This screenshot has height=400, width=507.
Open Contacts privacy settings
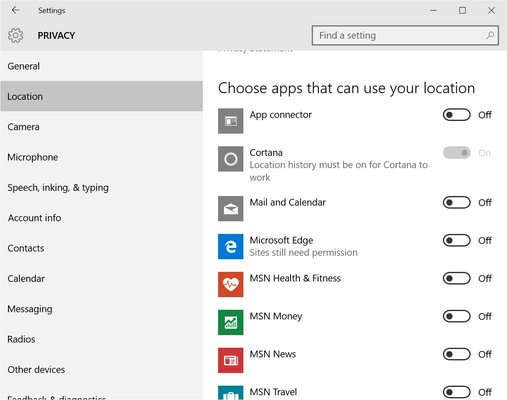click(x=101, y=248)
